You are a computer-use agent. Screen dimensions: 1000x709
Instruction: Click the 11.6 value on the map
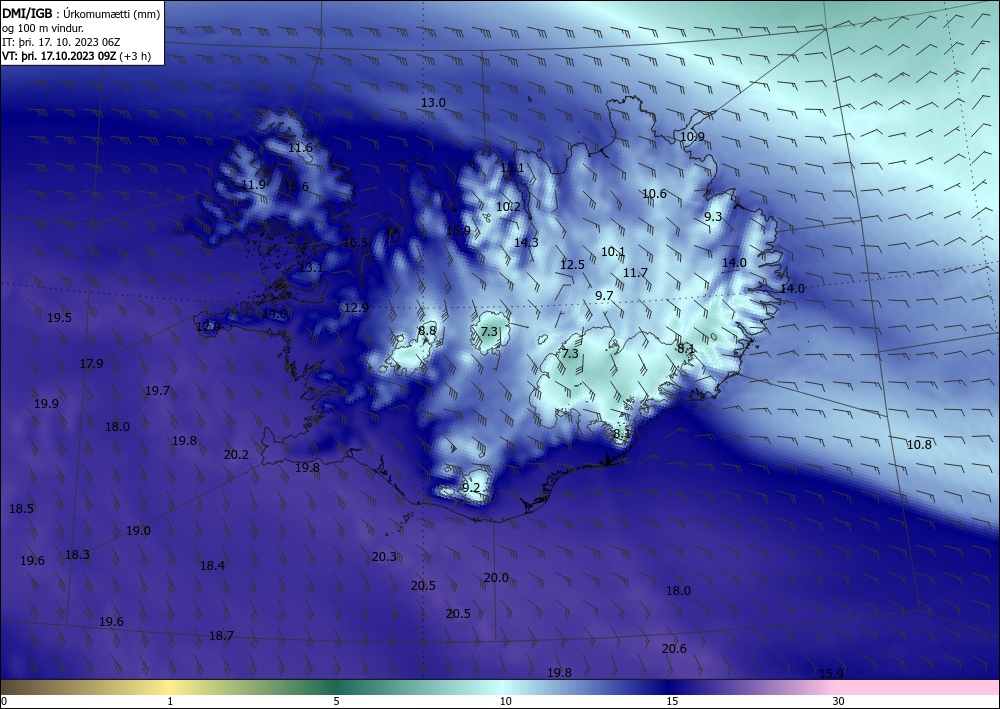(300, 148)
